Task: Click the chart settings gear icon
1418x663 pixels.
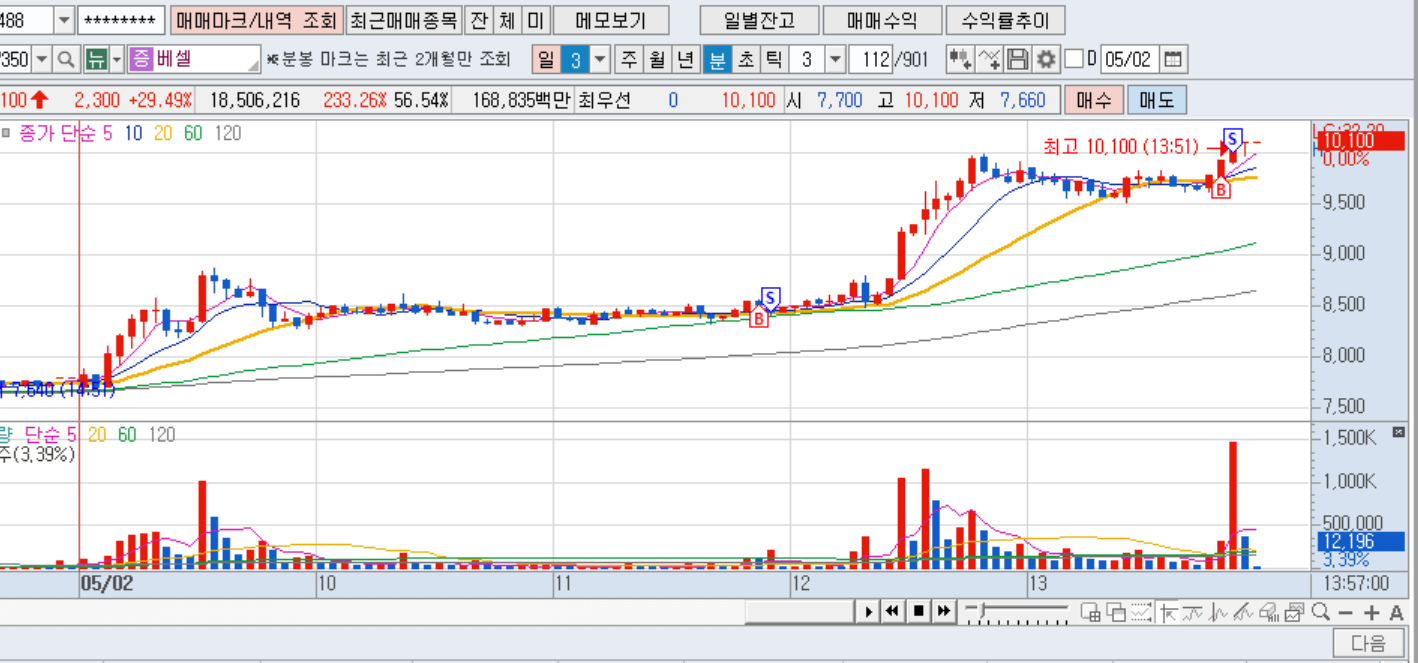Action: [x=1046, y=60]
